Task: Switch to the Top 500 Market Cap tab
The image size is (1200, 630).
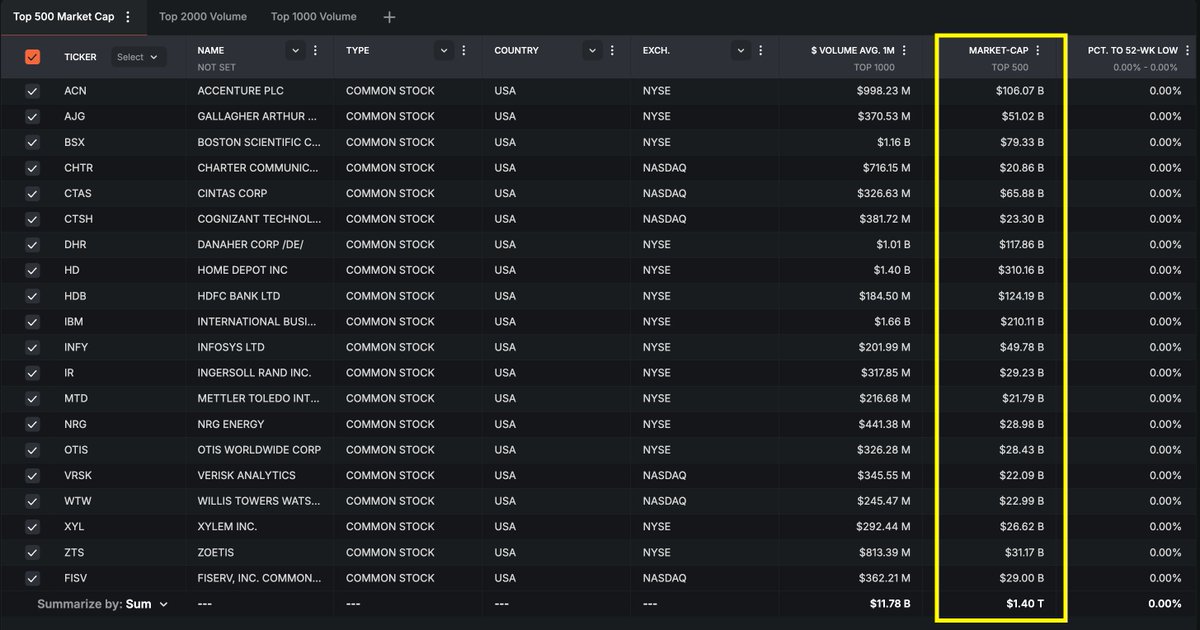Action: [63, 17]
